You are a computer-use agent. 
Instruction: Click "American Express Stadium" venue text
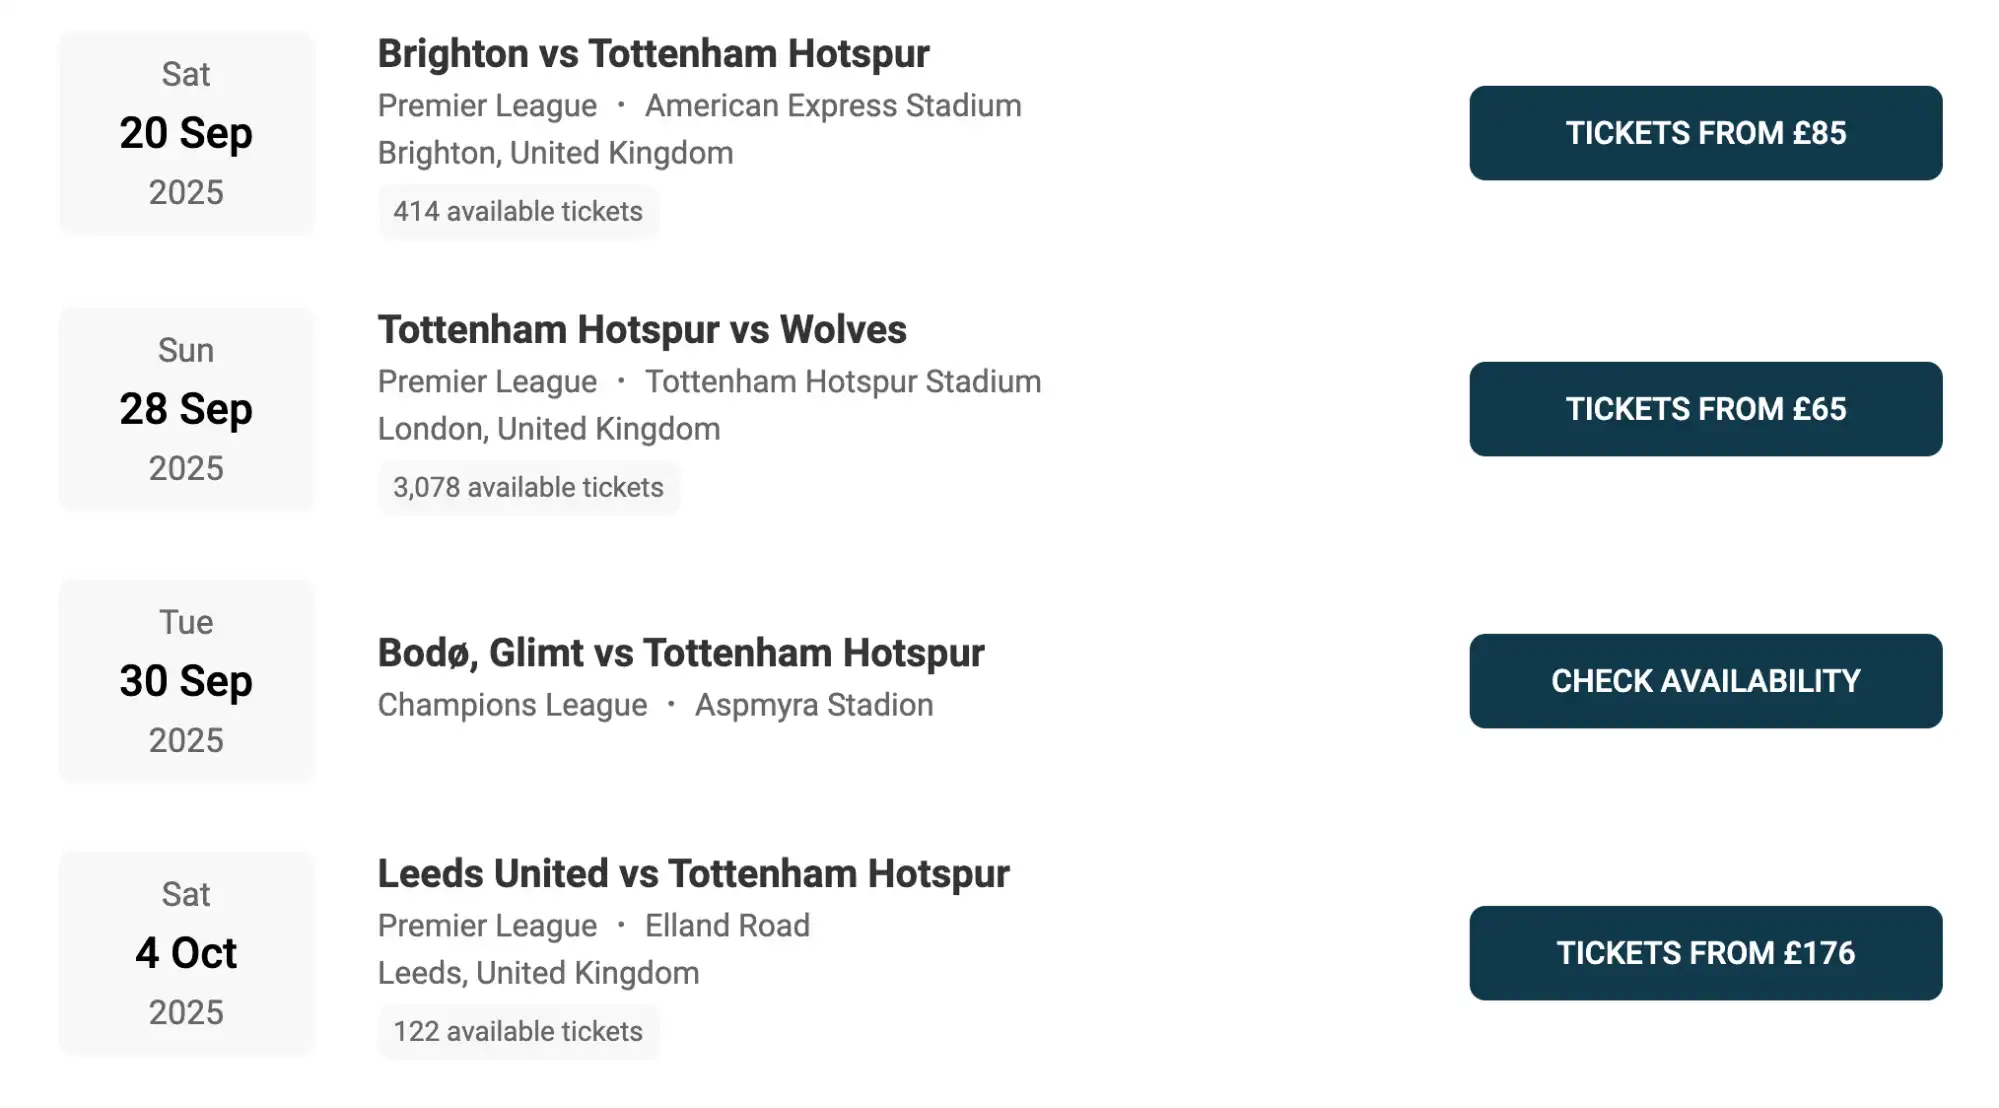833,105
